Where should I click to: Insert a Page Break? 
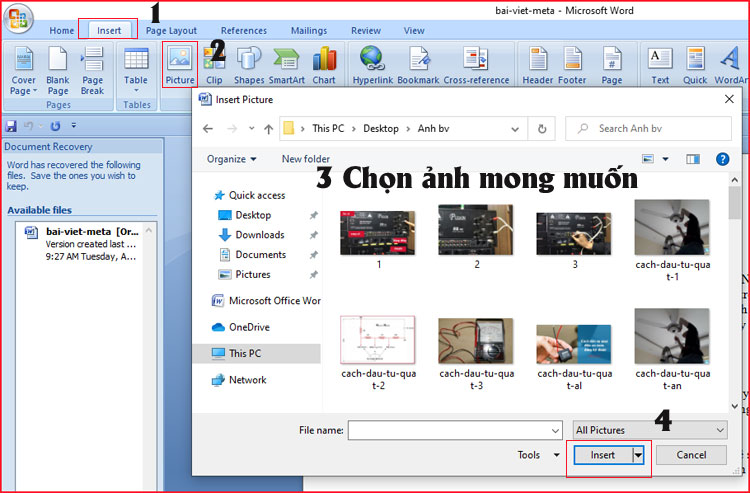(x=92, y=71)
